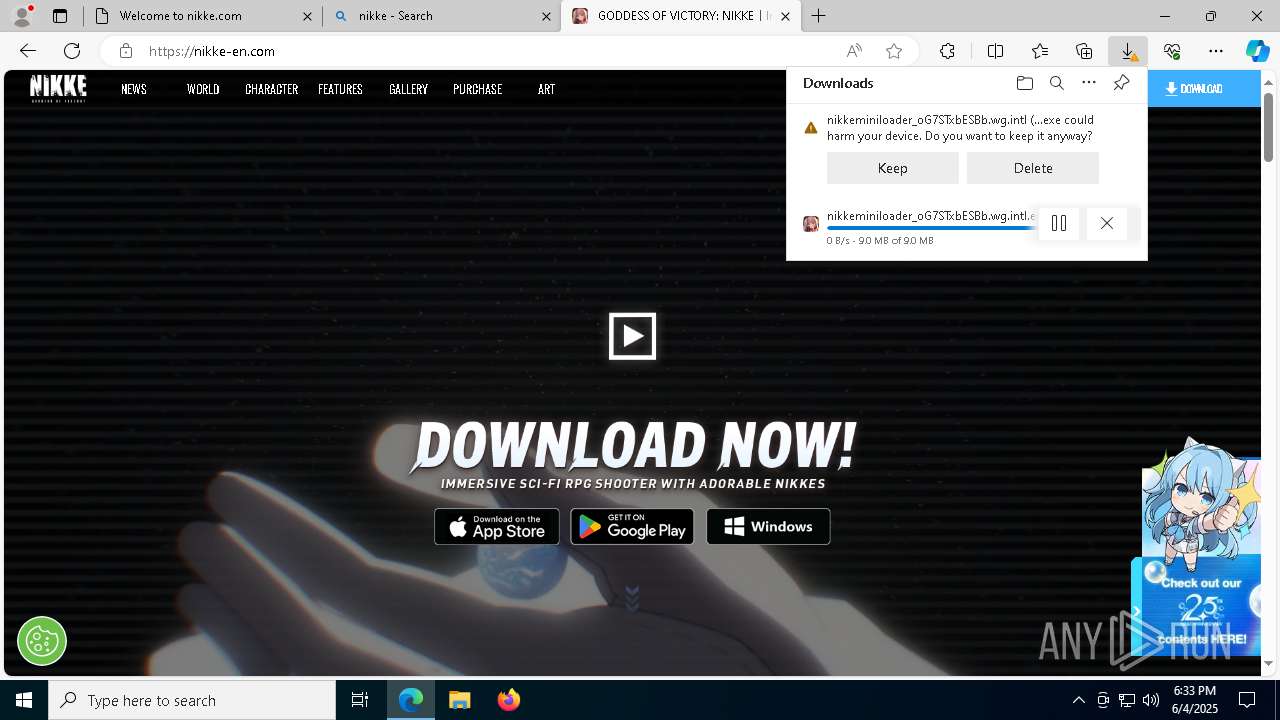Add this page to favorites star
The image size is (1280, 720).
pyautogui.click(x=894, y=51)
